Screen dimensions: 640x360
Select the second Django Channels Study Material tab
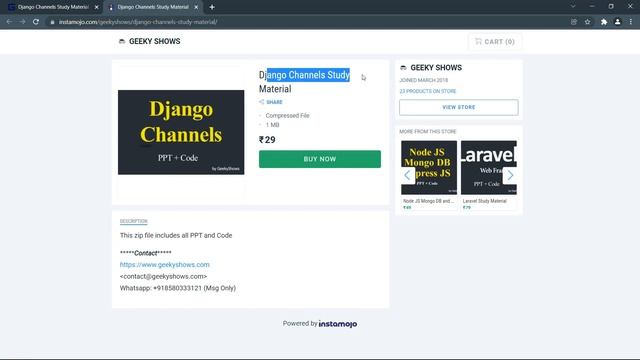[x=153, y=7]
